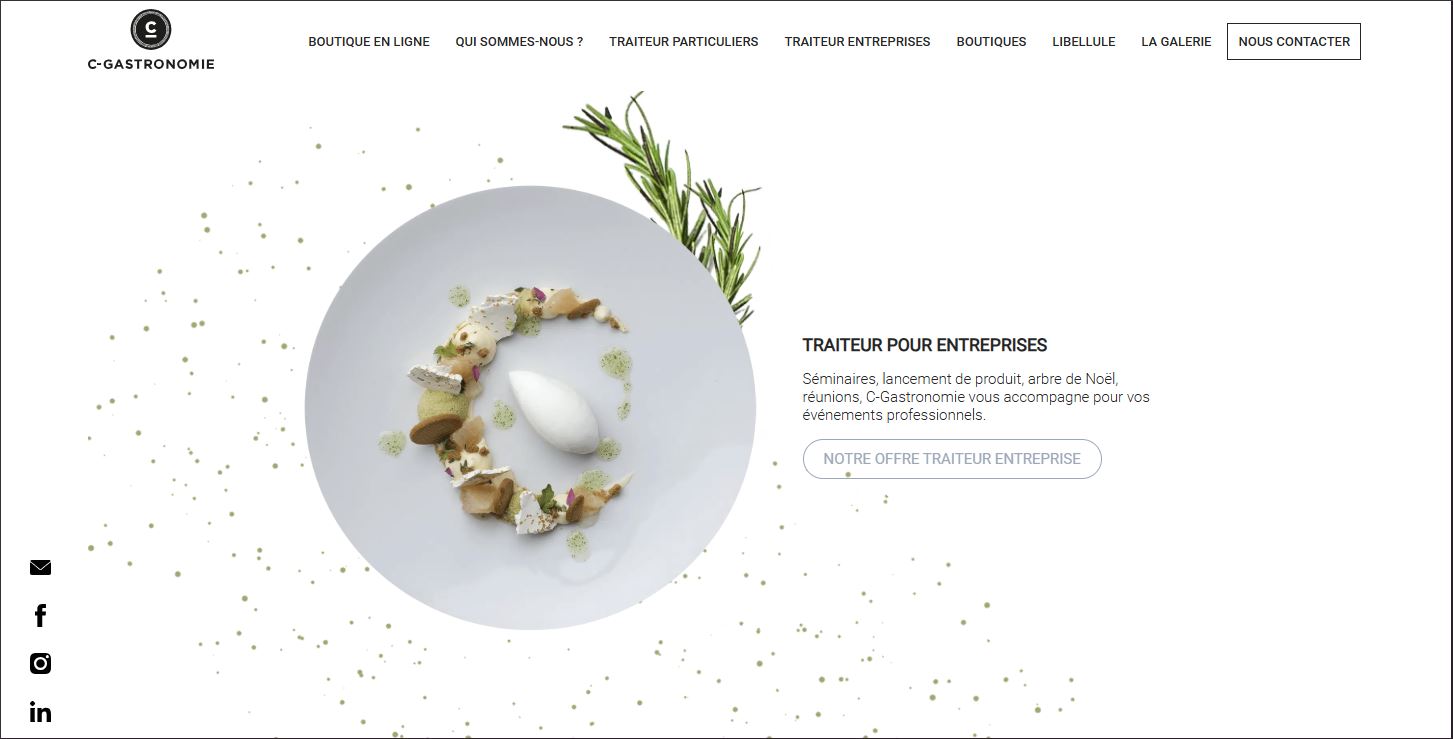
Task: Open the Boutique en ligne menu
Action: pyautogui.click(x=369, y=42)
